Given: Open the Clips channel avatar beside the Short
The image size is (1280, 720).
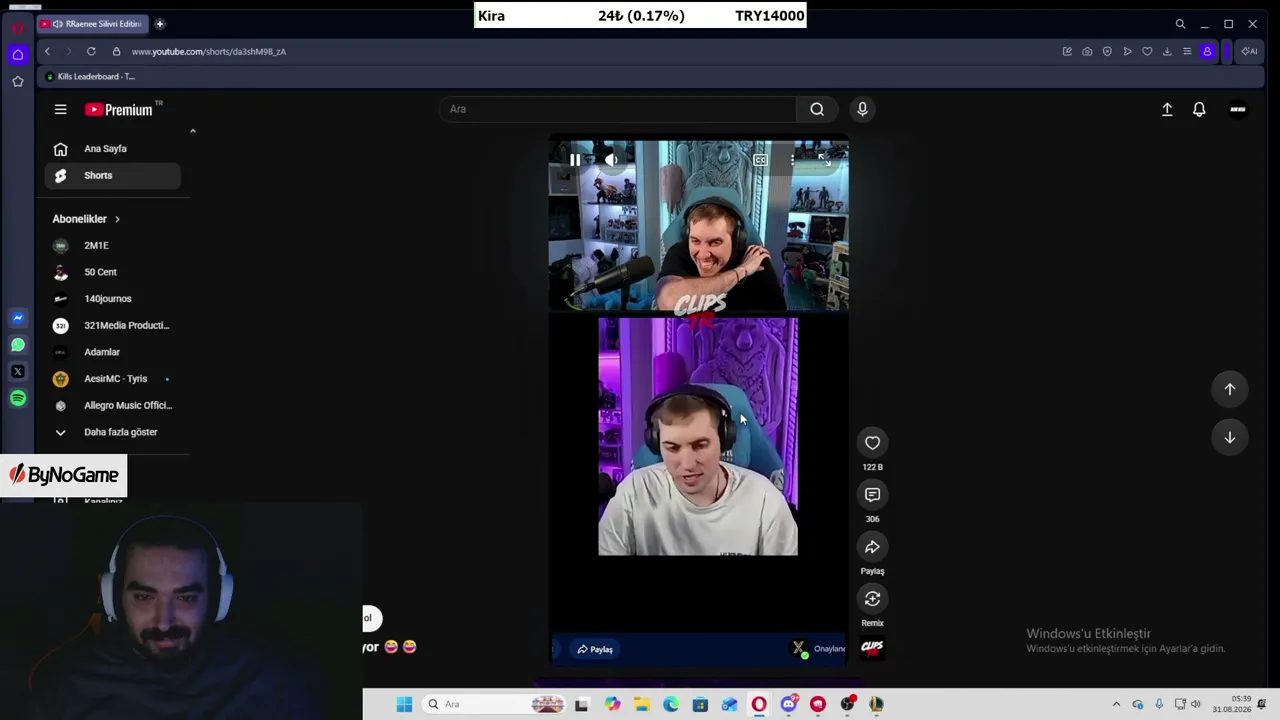Looking at the screenshot, I should 872,647.
